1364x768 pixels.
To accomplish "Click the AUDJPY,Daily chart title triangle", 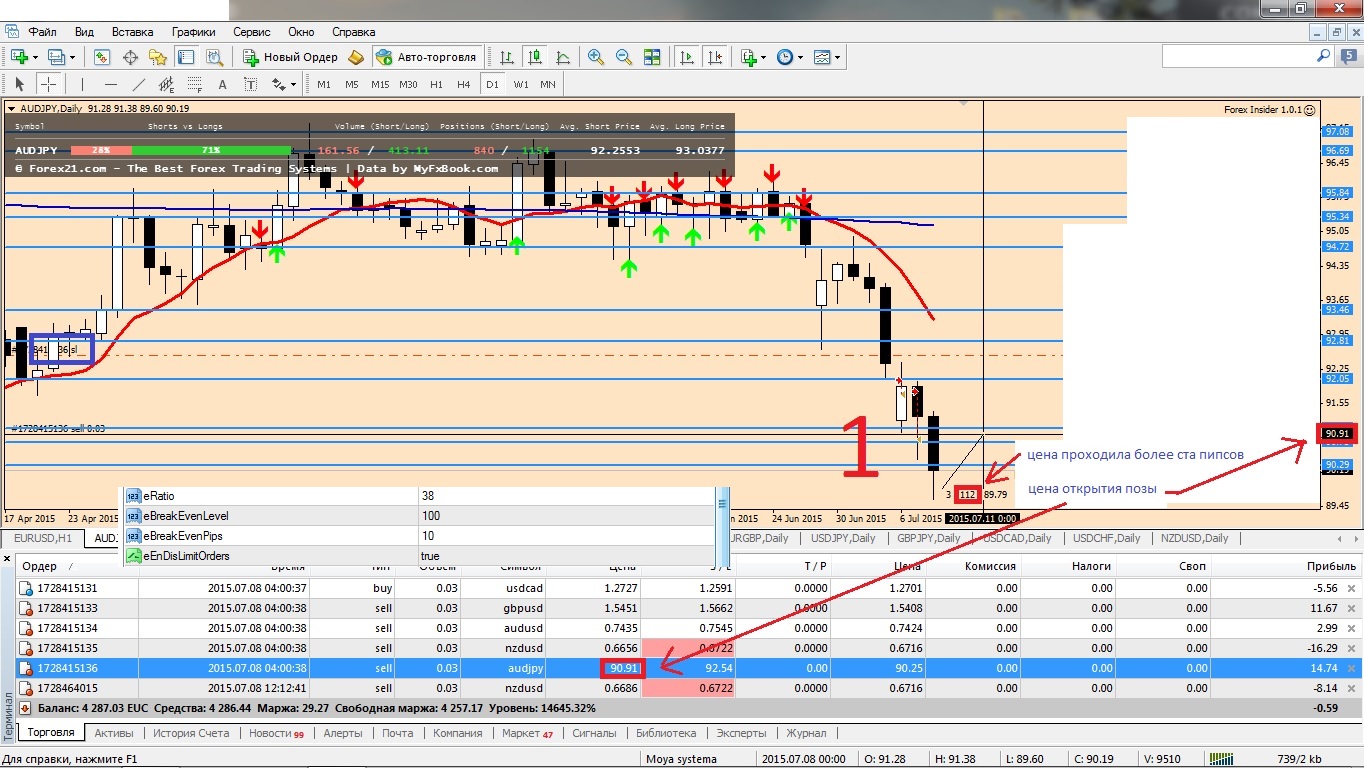I will coord(11,108).
